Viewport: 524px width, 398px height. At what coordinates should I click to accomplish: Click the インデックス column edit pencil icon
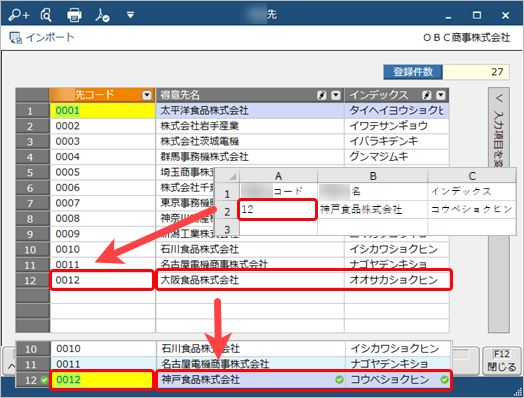426,96
